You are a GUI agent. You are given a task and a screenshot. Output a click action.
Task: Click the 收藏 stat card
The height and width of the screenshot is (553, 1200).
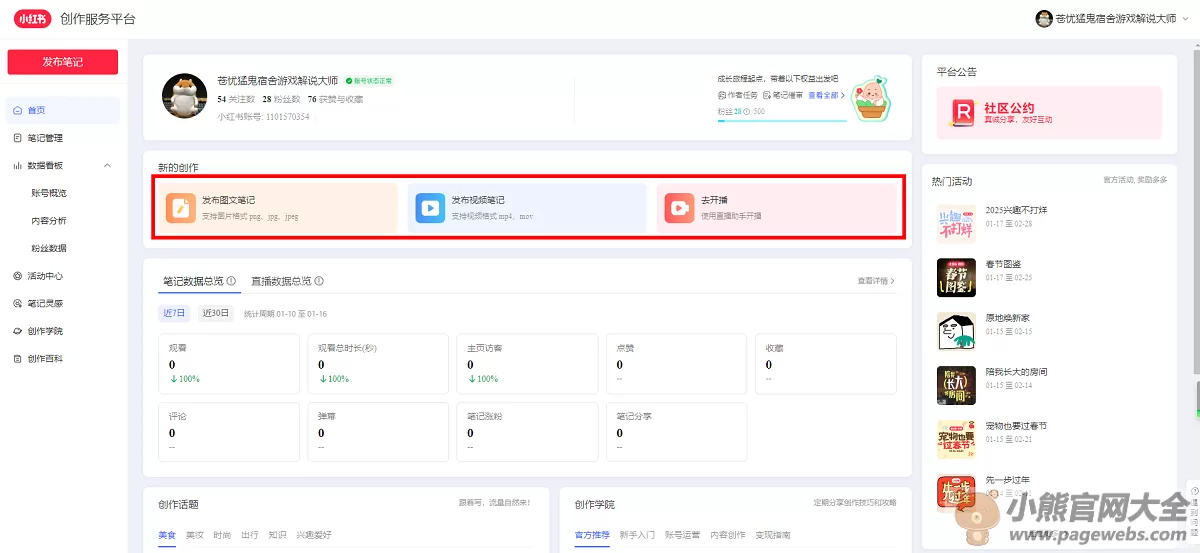(x=825, y=364)
